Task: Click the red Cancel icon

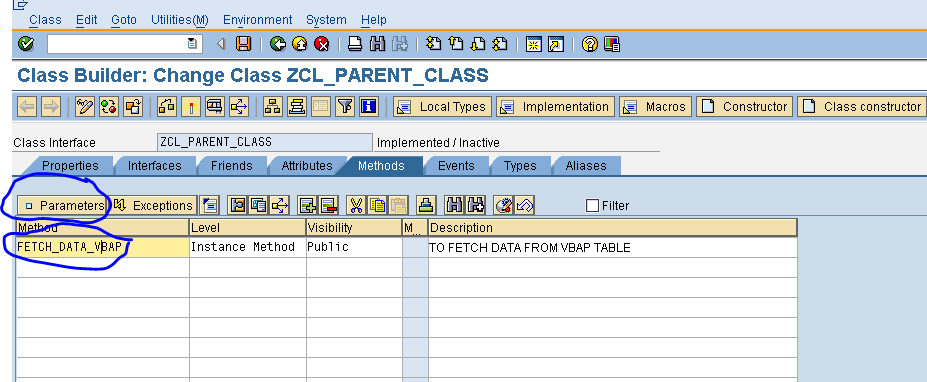Action: (x=322, y=44)
